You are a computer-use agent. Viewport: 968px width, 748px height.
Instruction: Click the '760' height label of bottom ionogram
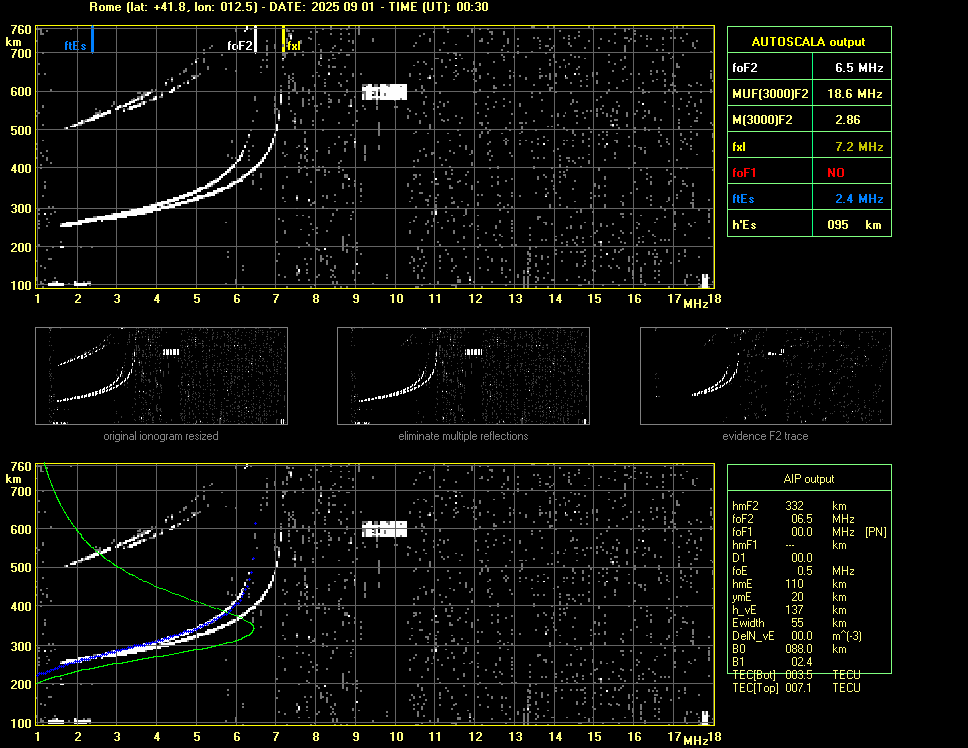21,466
